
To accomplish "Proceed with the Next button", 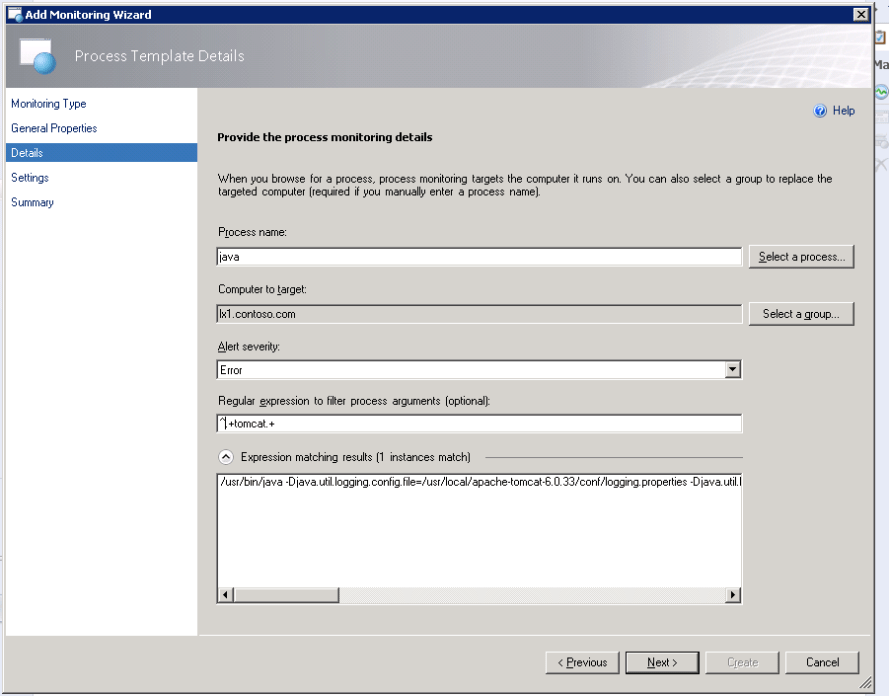I will (661, 662).
